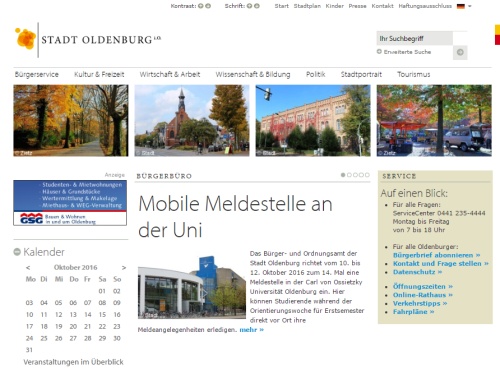This screenshot has width=500, height=369.
Task: Click the left Kontrast adjustment icon
Action: point(201,6)
